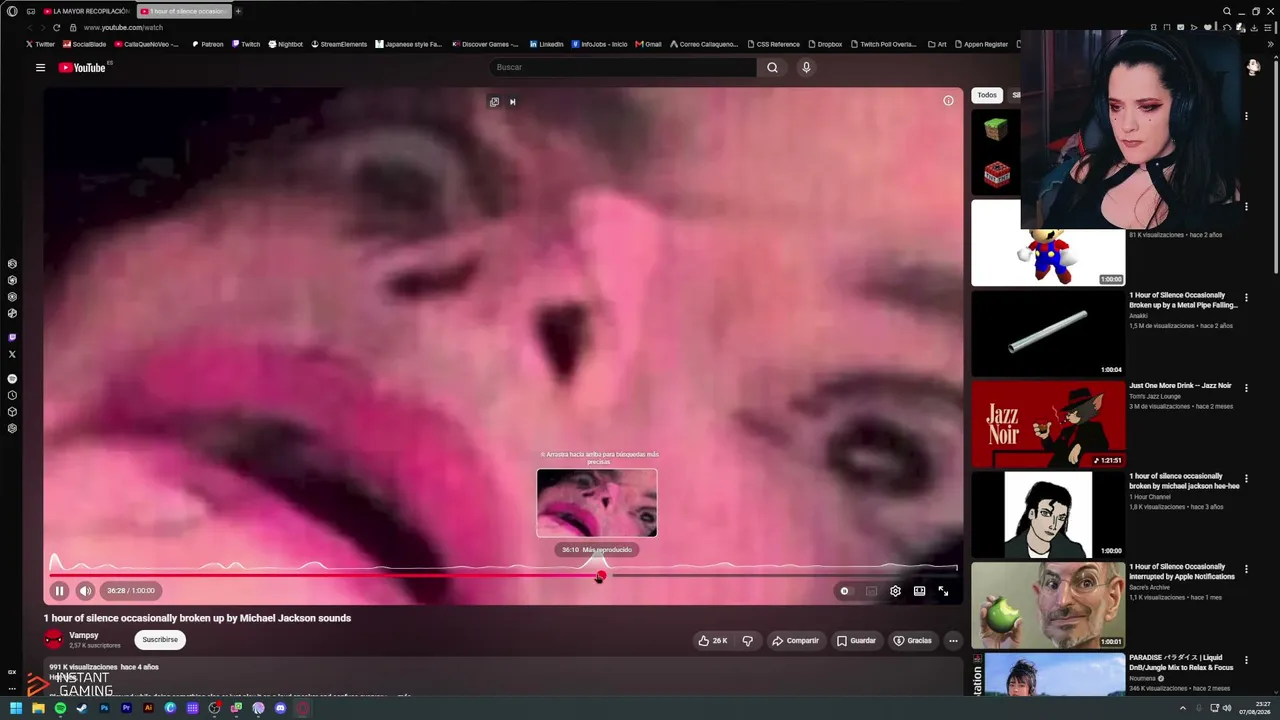Seek on the red video progress bar
The width and height of the screenshot is (1280, 720).
pyautogui.click(x=325, y=576)
